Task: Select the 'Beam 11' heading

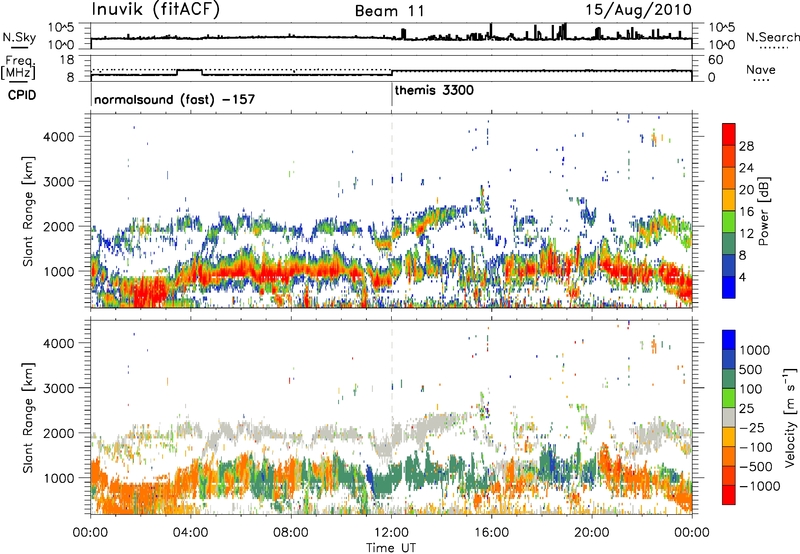Action: coord(390,11)
